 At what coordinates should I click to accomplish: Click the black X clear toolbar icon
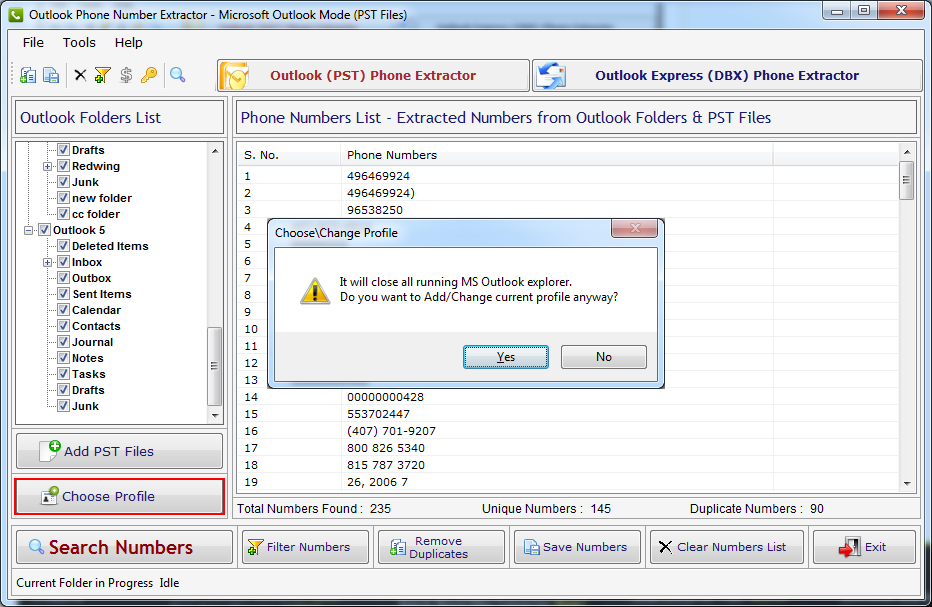click(x=80, y=76)
